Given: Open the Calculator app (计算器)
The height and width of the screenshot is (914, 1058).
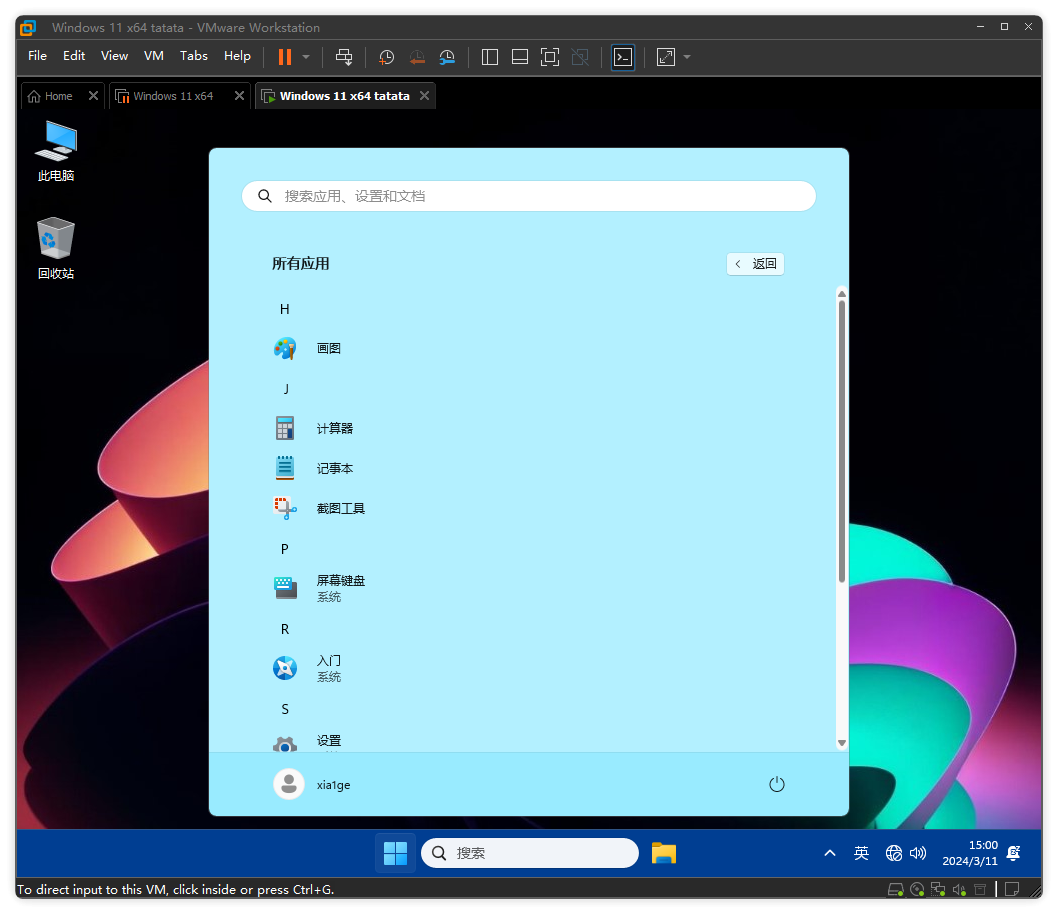Looking at the screenshot, I should point(334,428).
